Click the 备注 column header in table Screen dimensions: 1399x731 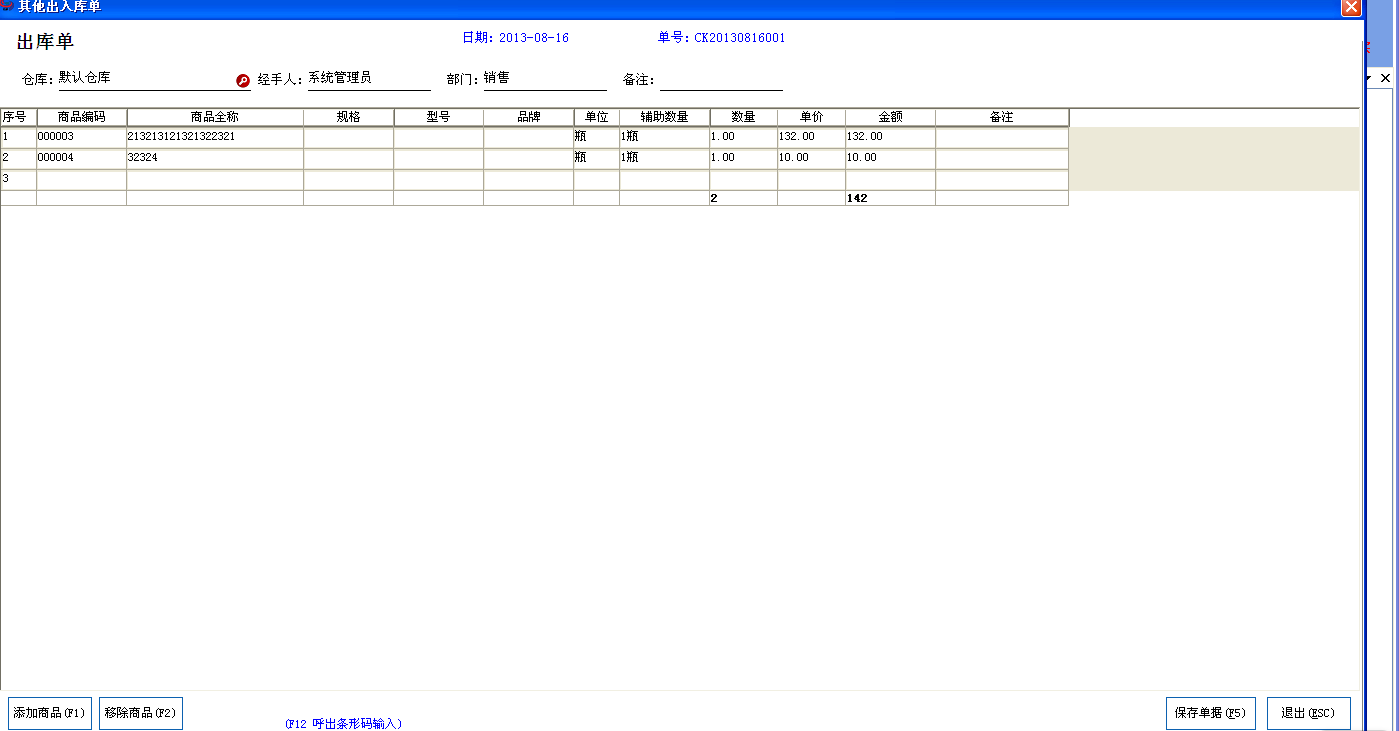1002,117
